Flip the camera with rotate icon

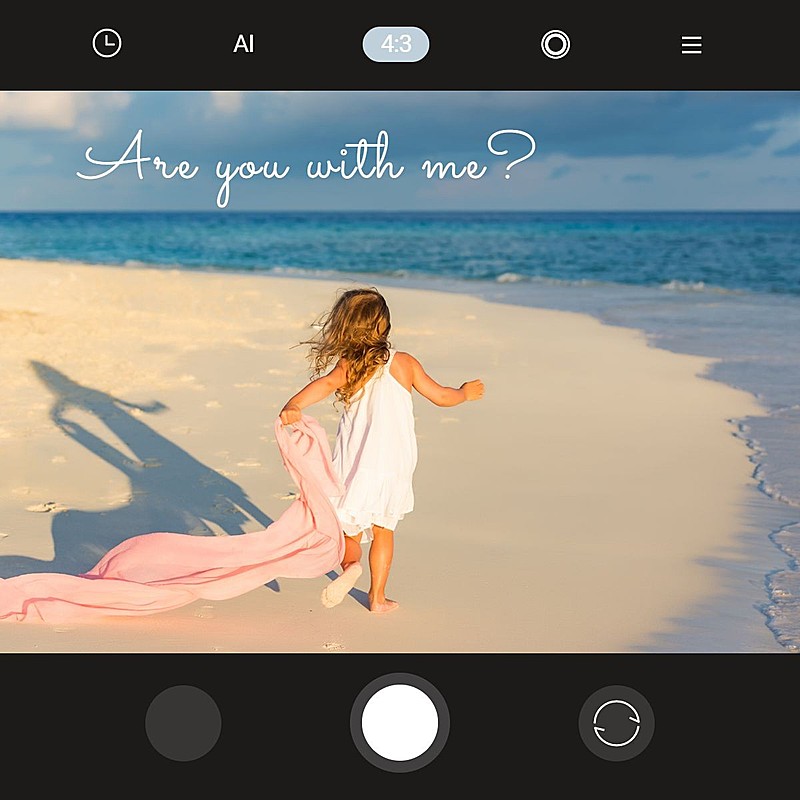pos(616,723)
